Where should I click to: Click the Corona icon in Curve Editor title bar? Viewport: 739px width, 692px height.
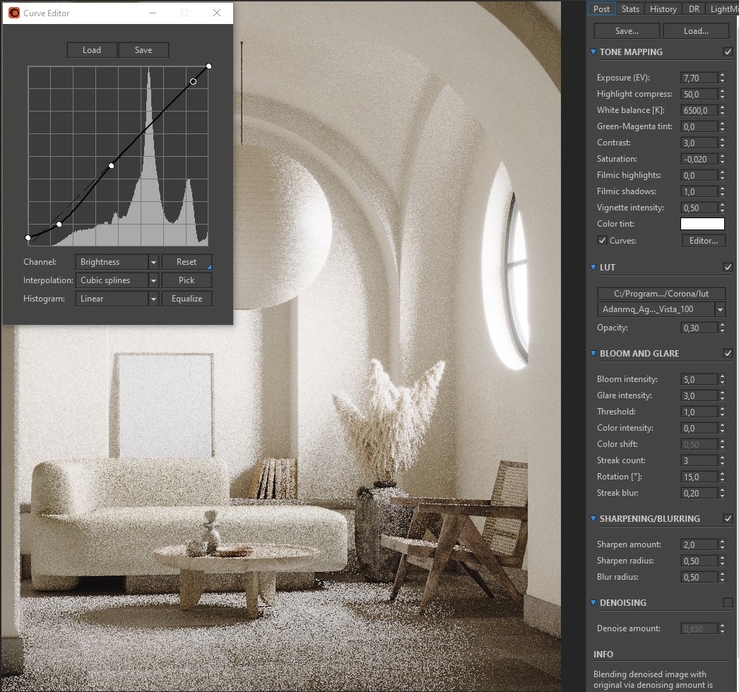point(13,13)
